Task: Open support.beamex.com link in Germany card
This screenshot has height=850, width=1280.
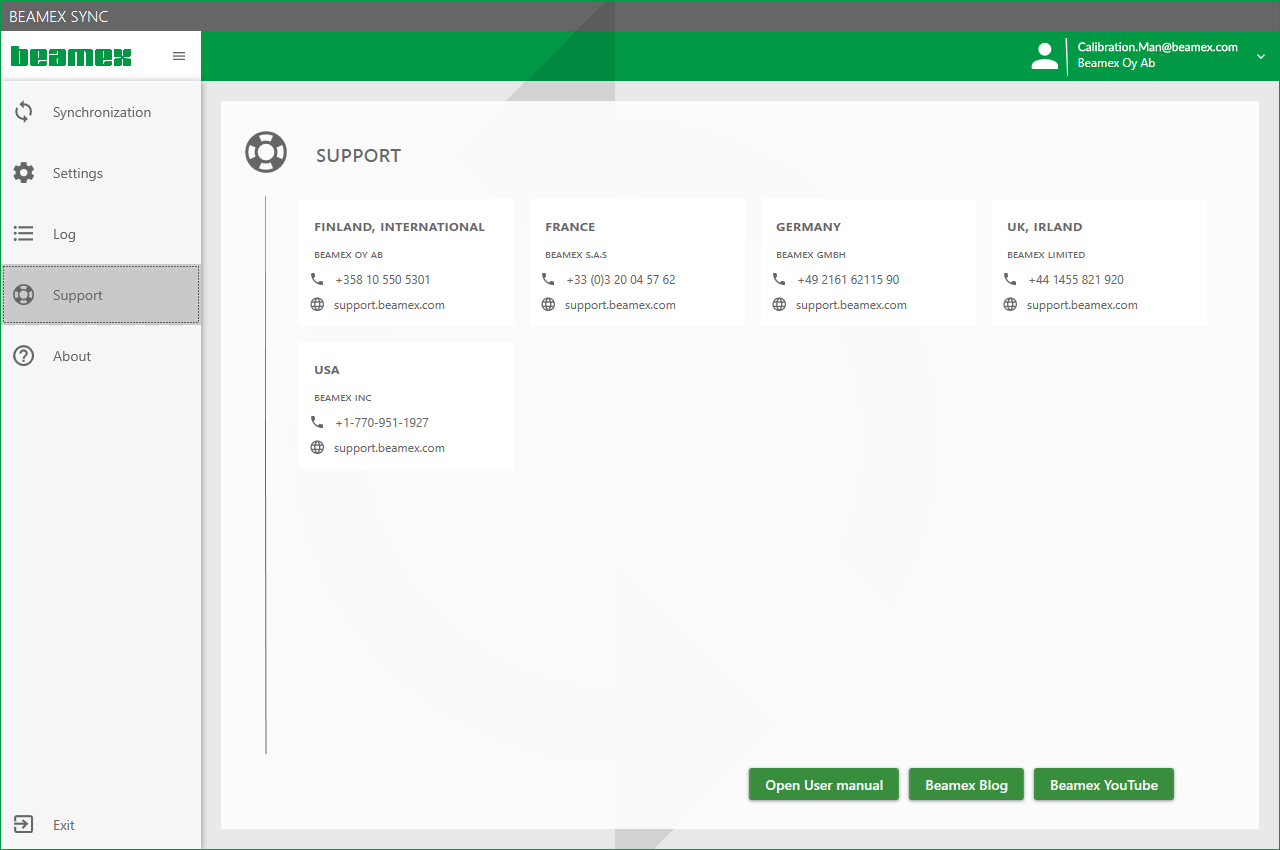Action: click(851, 305)
